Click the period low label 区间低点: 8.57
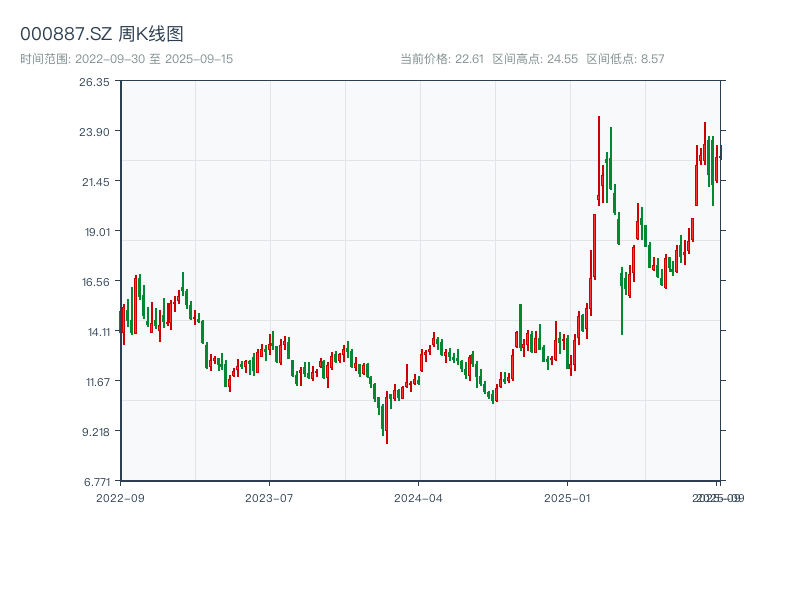This screenshot has height=600, width=800. [x=625, y=59]
